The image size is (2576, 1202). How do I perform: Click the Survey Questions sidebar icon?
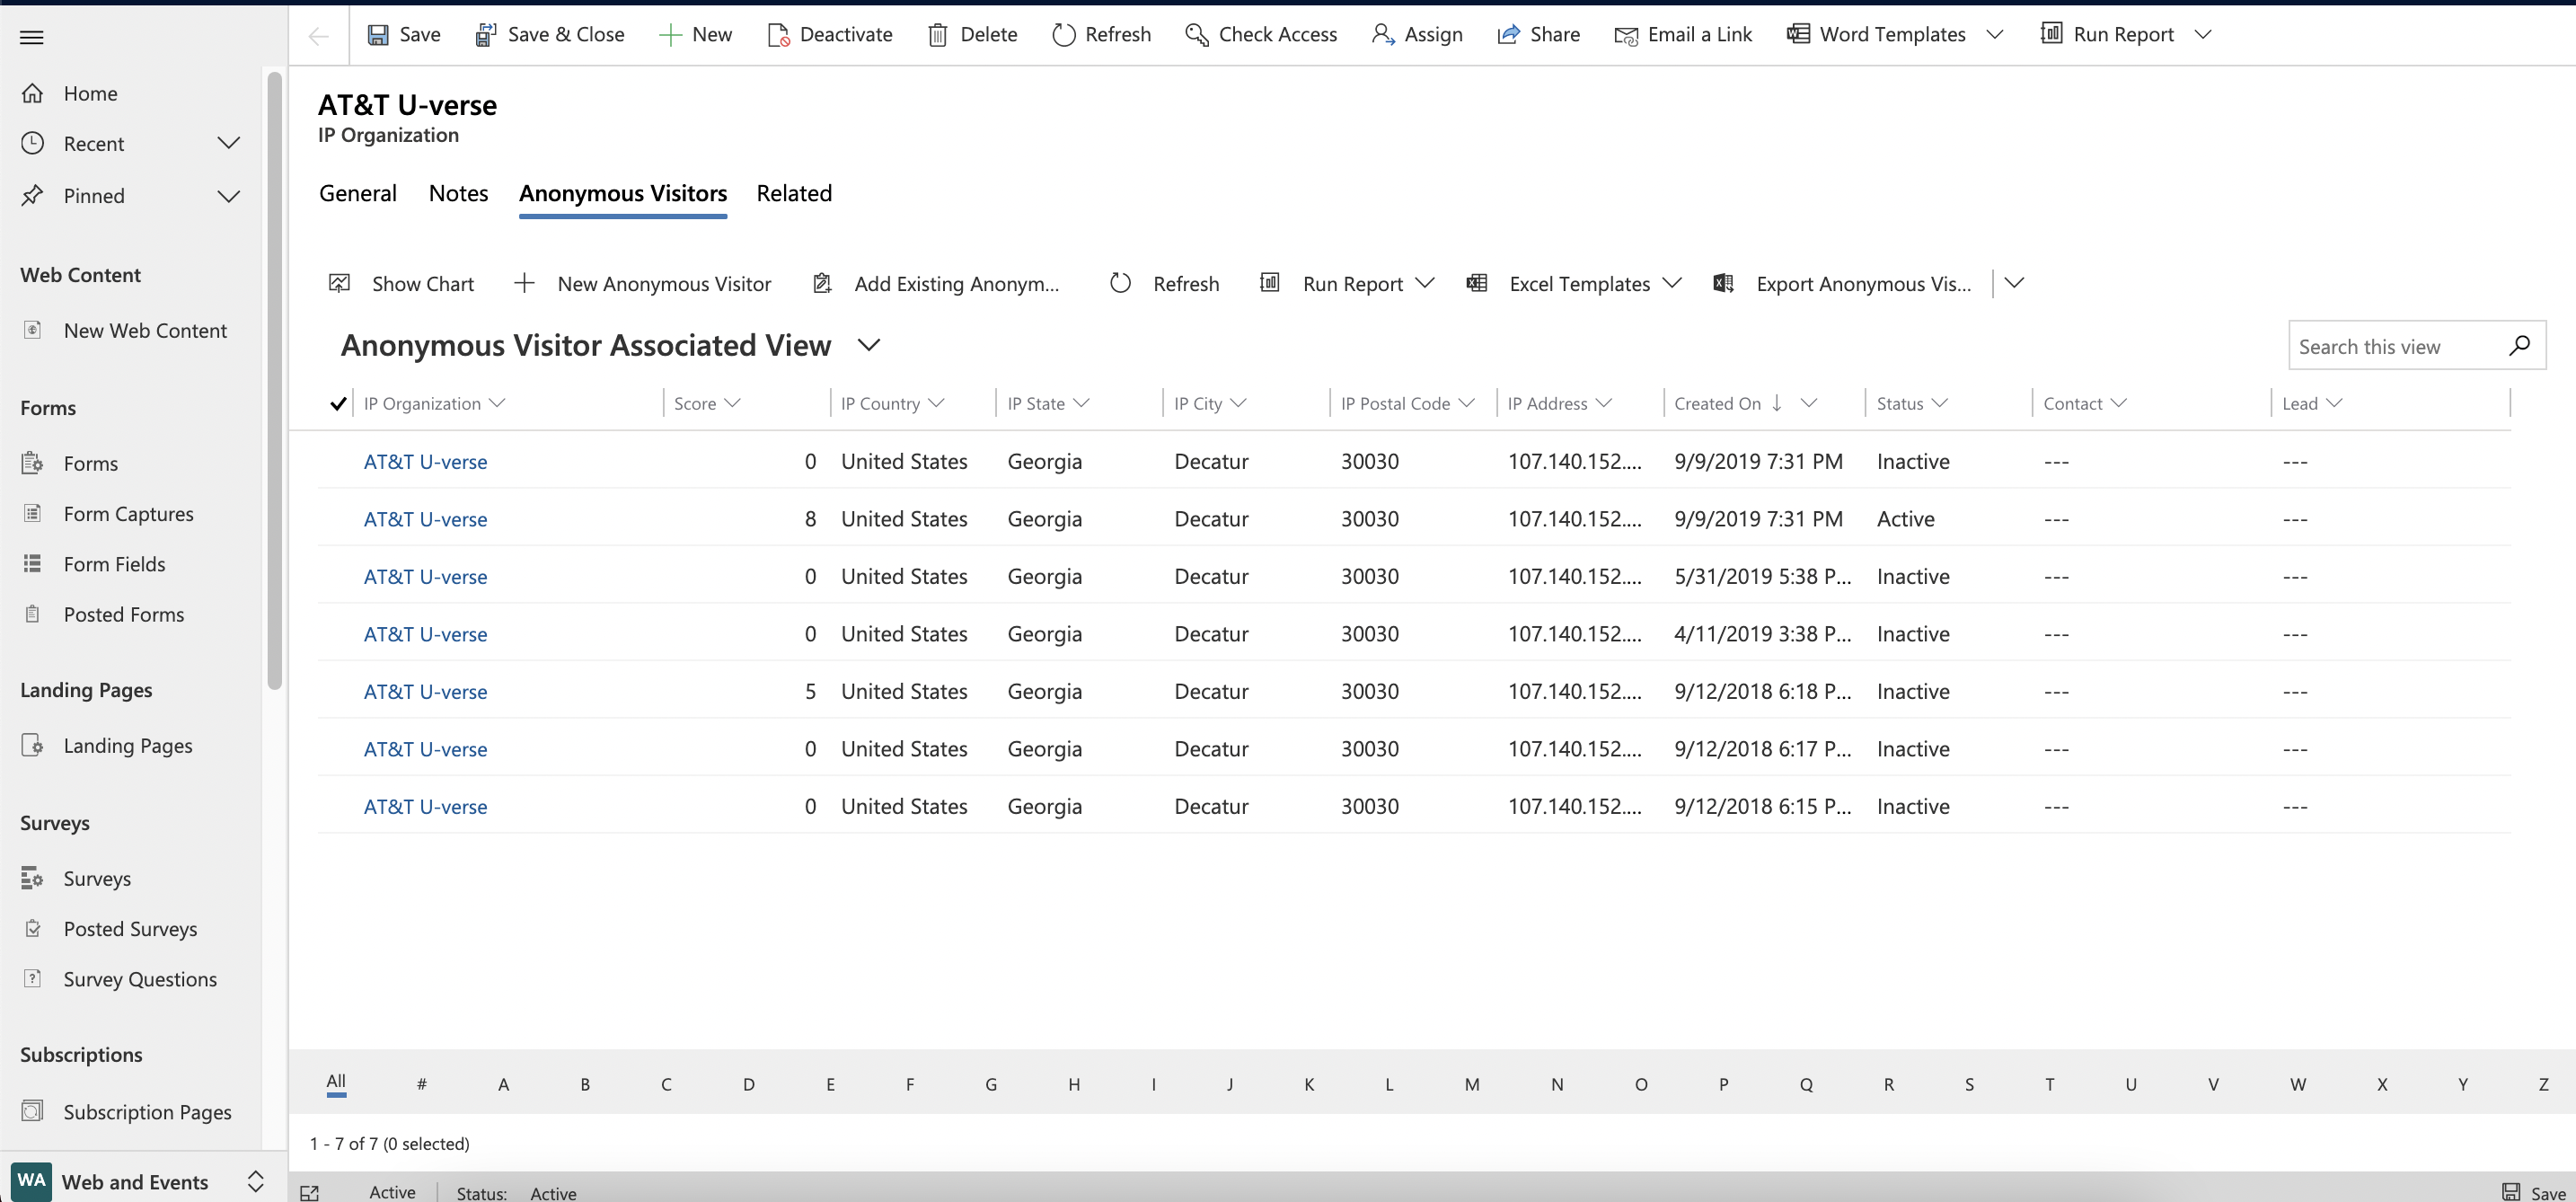33,978
